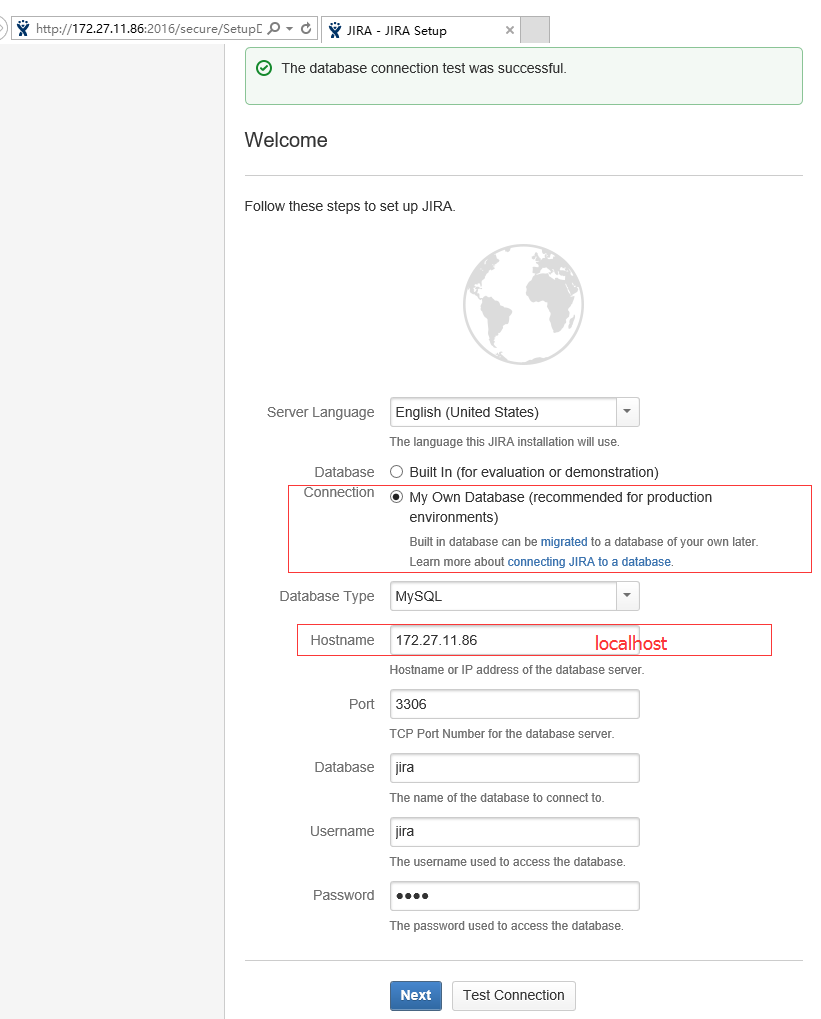821x1019 pixels.
Task: Click the Port input field
Action: (514, 704)
